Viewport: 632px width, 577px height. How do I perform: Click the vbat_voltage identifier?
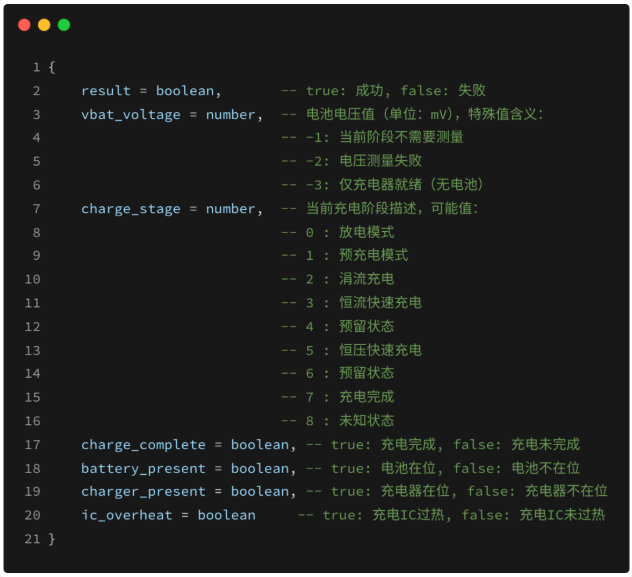(x=131, y=115)
